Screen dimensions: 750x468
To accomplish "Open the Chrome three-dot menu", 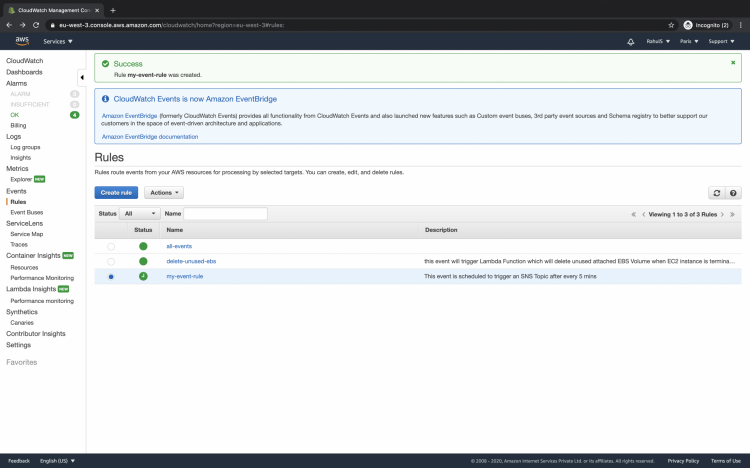I will 740,25.
